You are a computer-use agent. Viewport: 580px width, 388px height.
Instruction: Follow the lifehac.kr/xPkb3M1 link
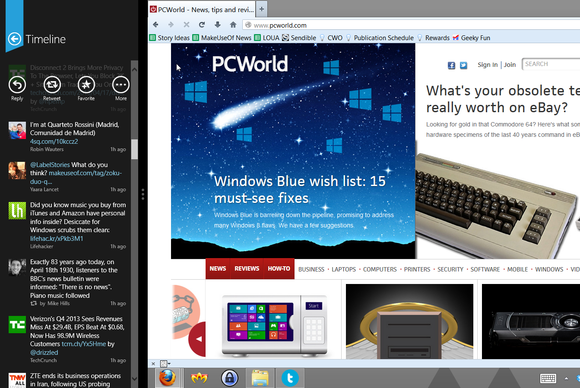[57, 238]
